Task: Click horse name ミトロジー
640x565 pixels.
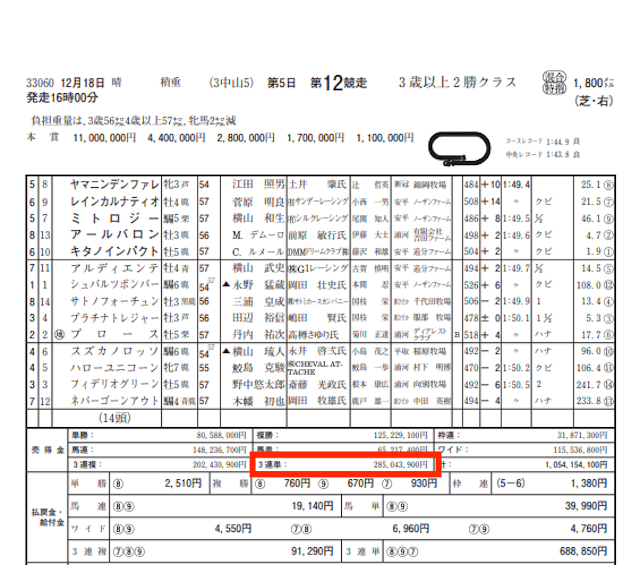Action: click(114, 218)
